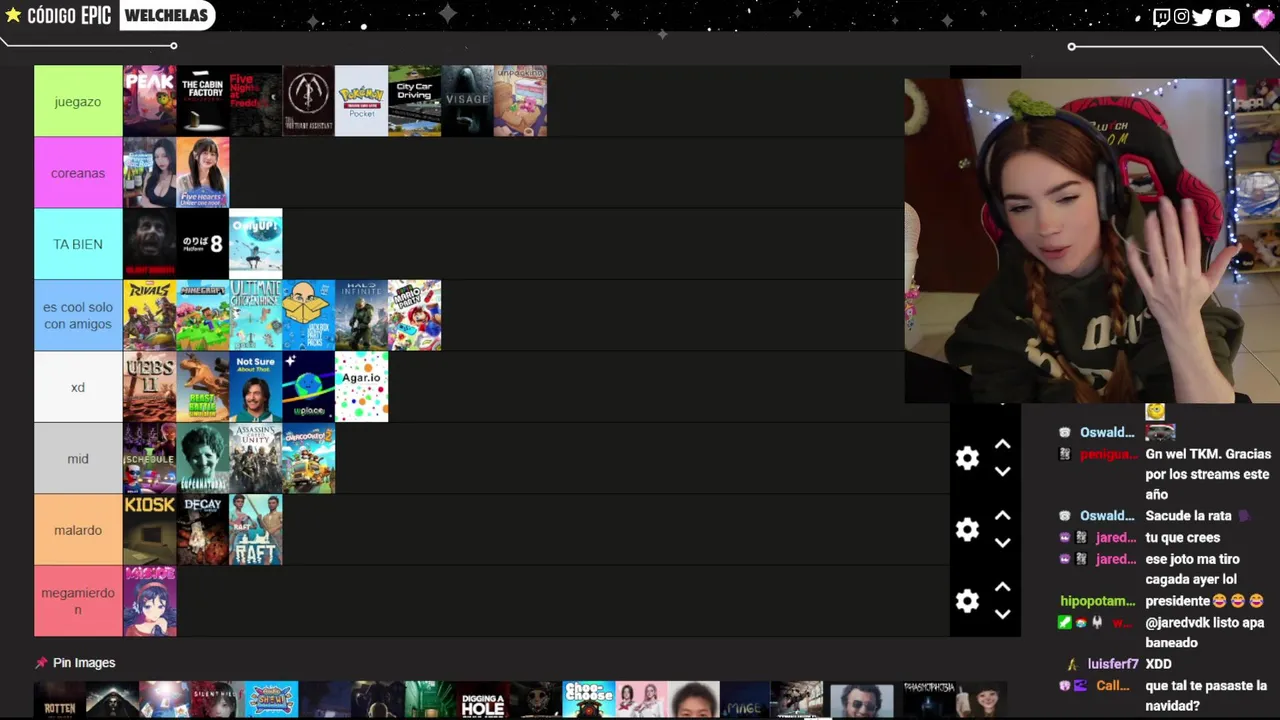1280x720 pixels.
Task: Click the Instagram icon in the overlay
Action: pos(1182,17)
